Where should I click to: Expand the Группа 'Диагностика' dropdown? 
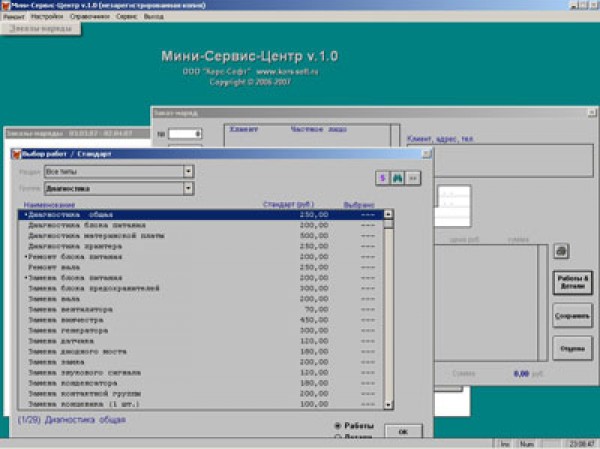(188, 188)
